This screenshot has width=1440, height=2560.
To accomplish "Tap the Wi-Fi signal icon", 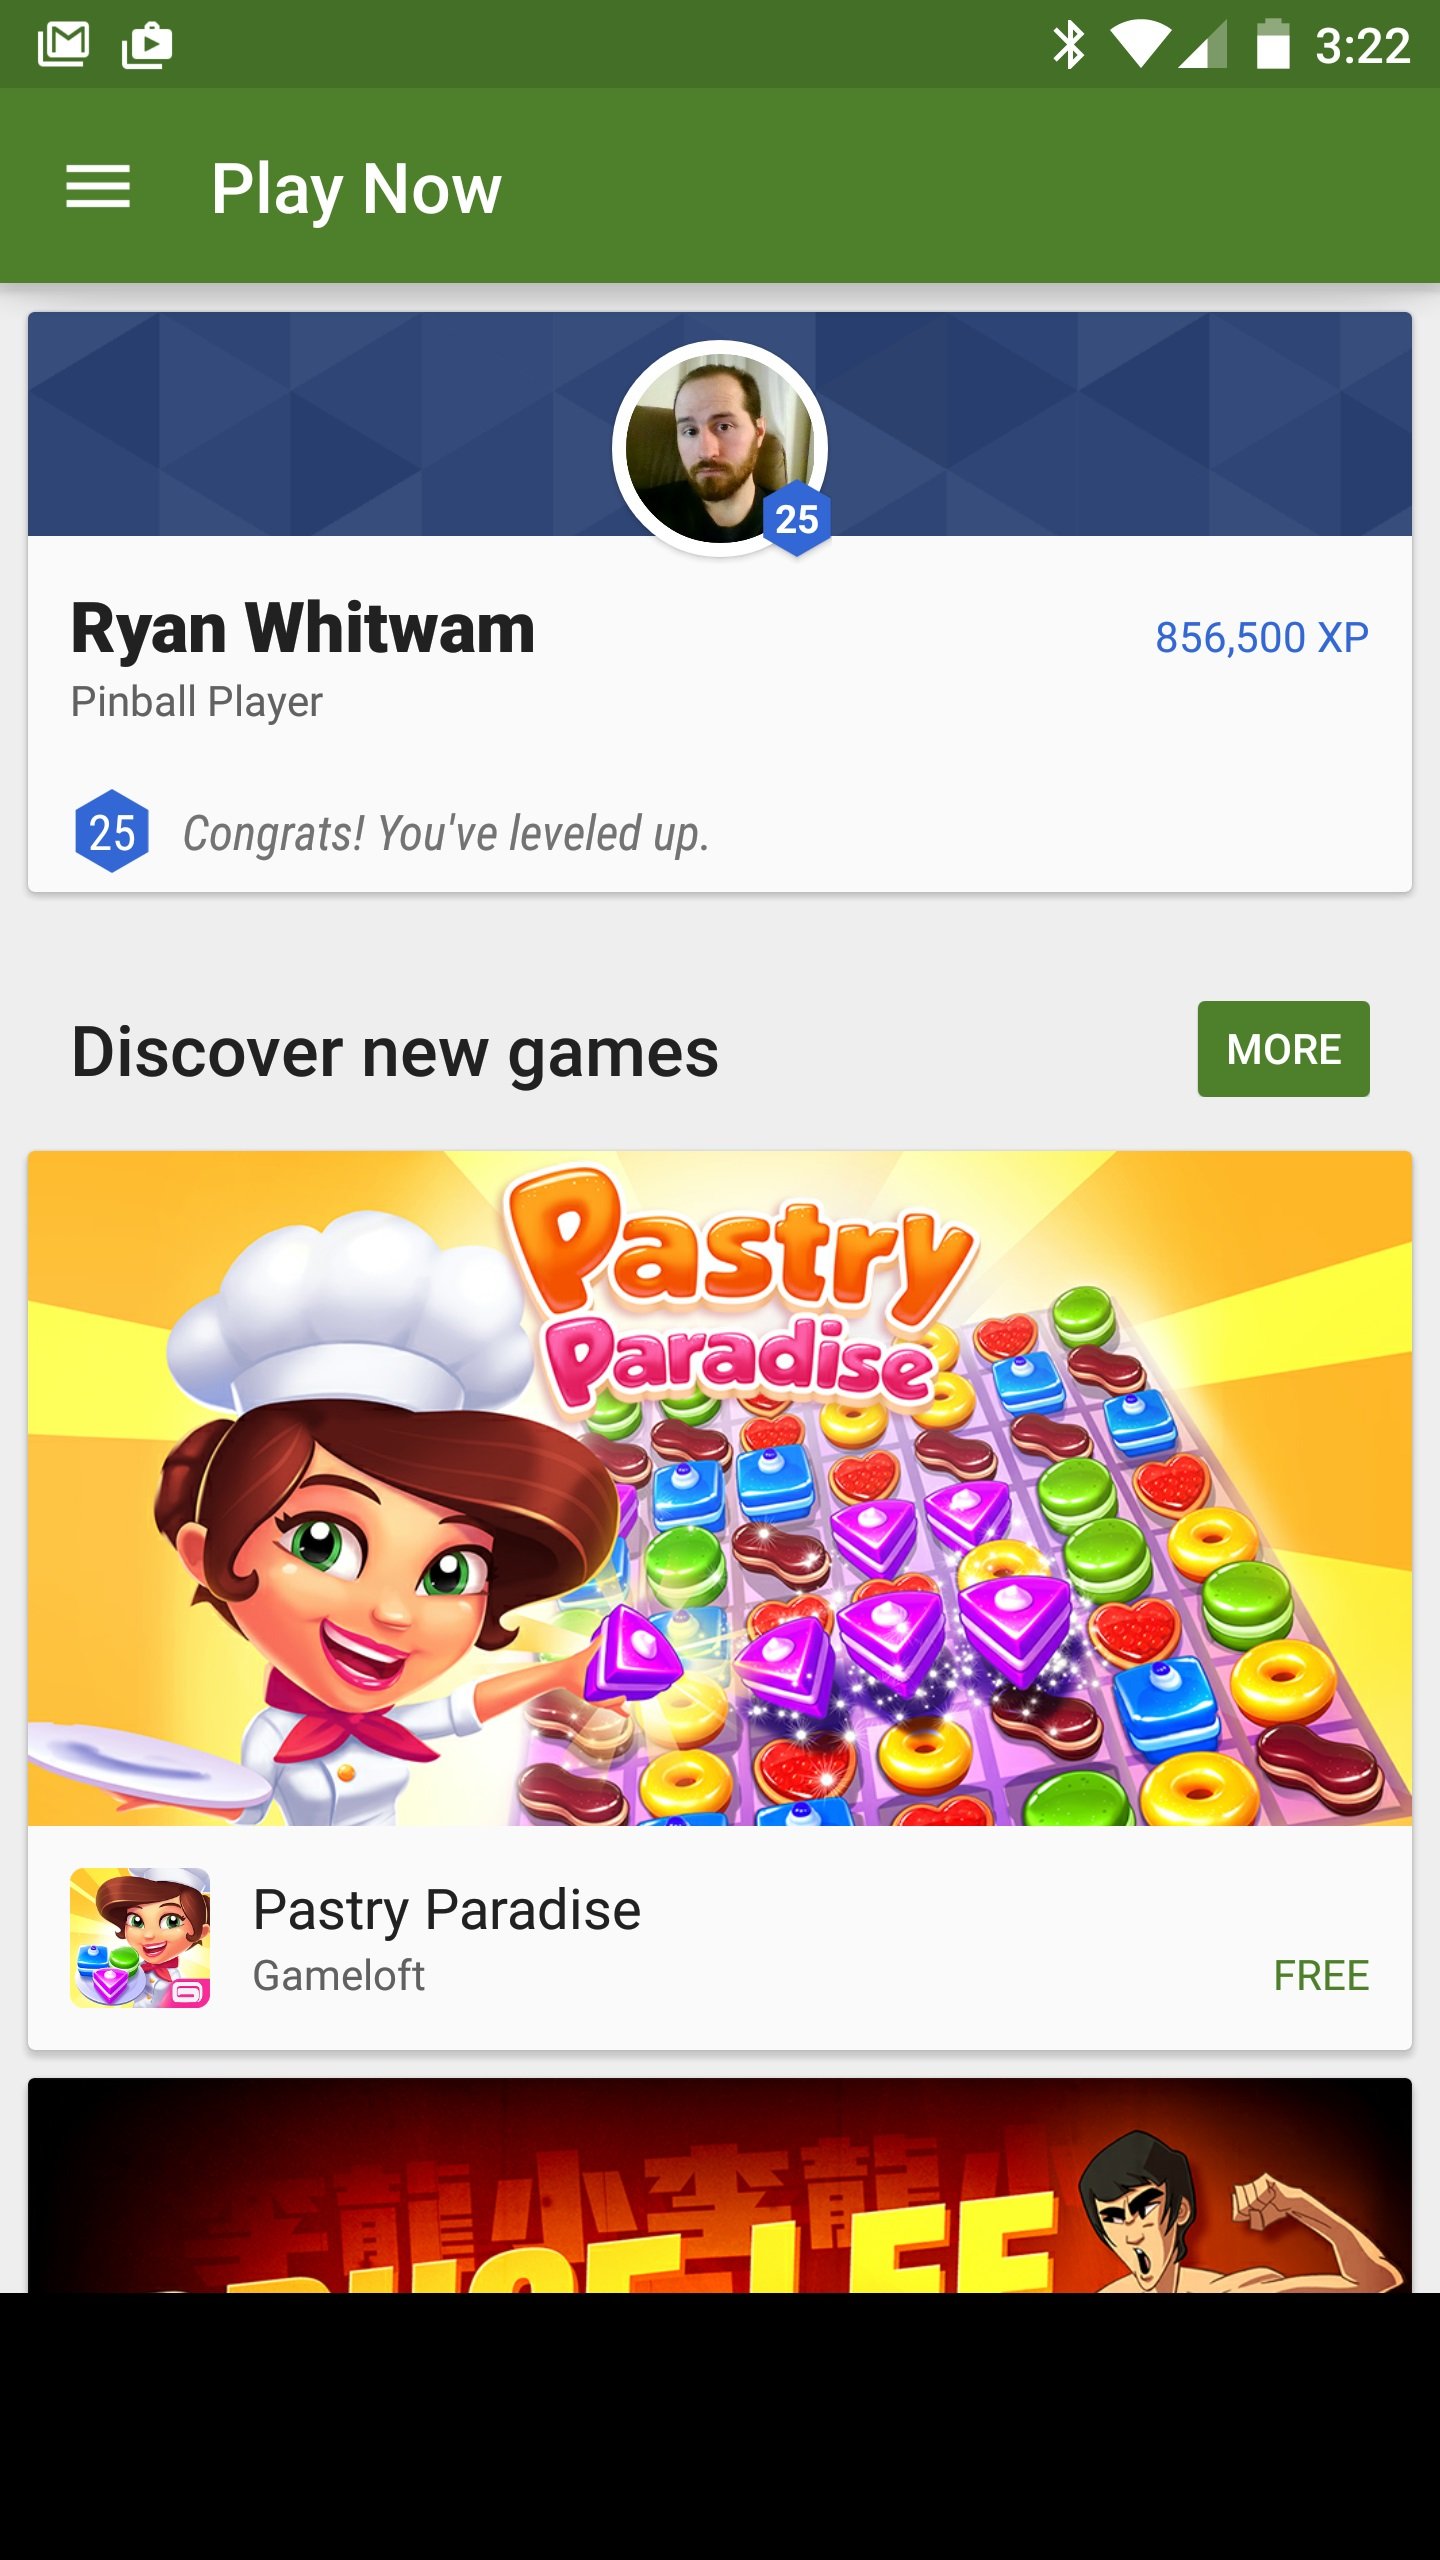I will pos(1141,45).
